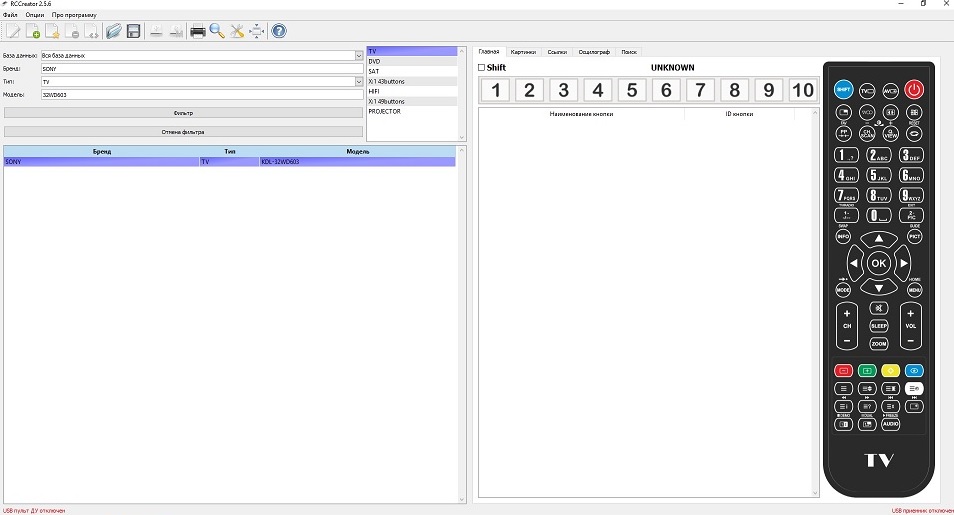This screenshot has width=954, height=515.
Task: Click the down arrow on remote
Action: 879,287
